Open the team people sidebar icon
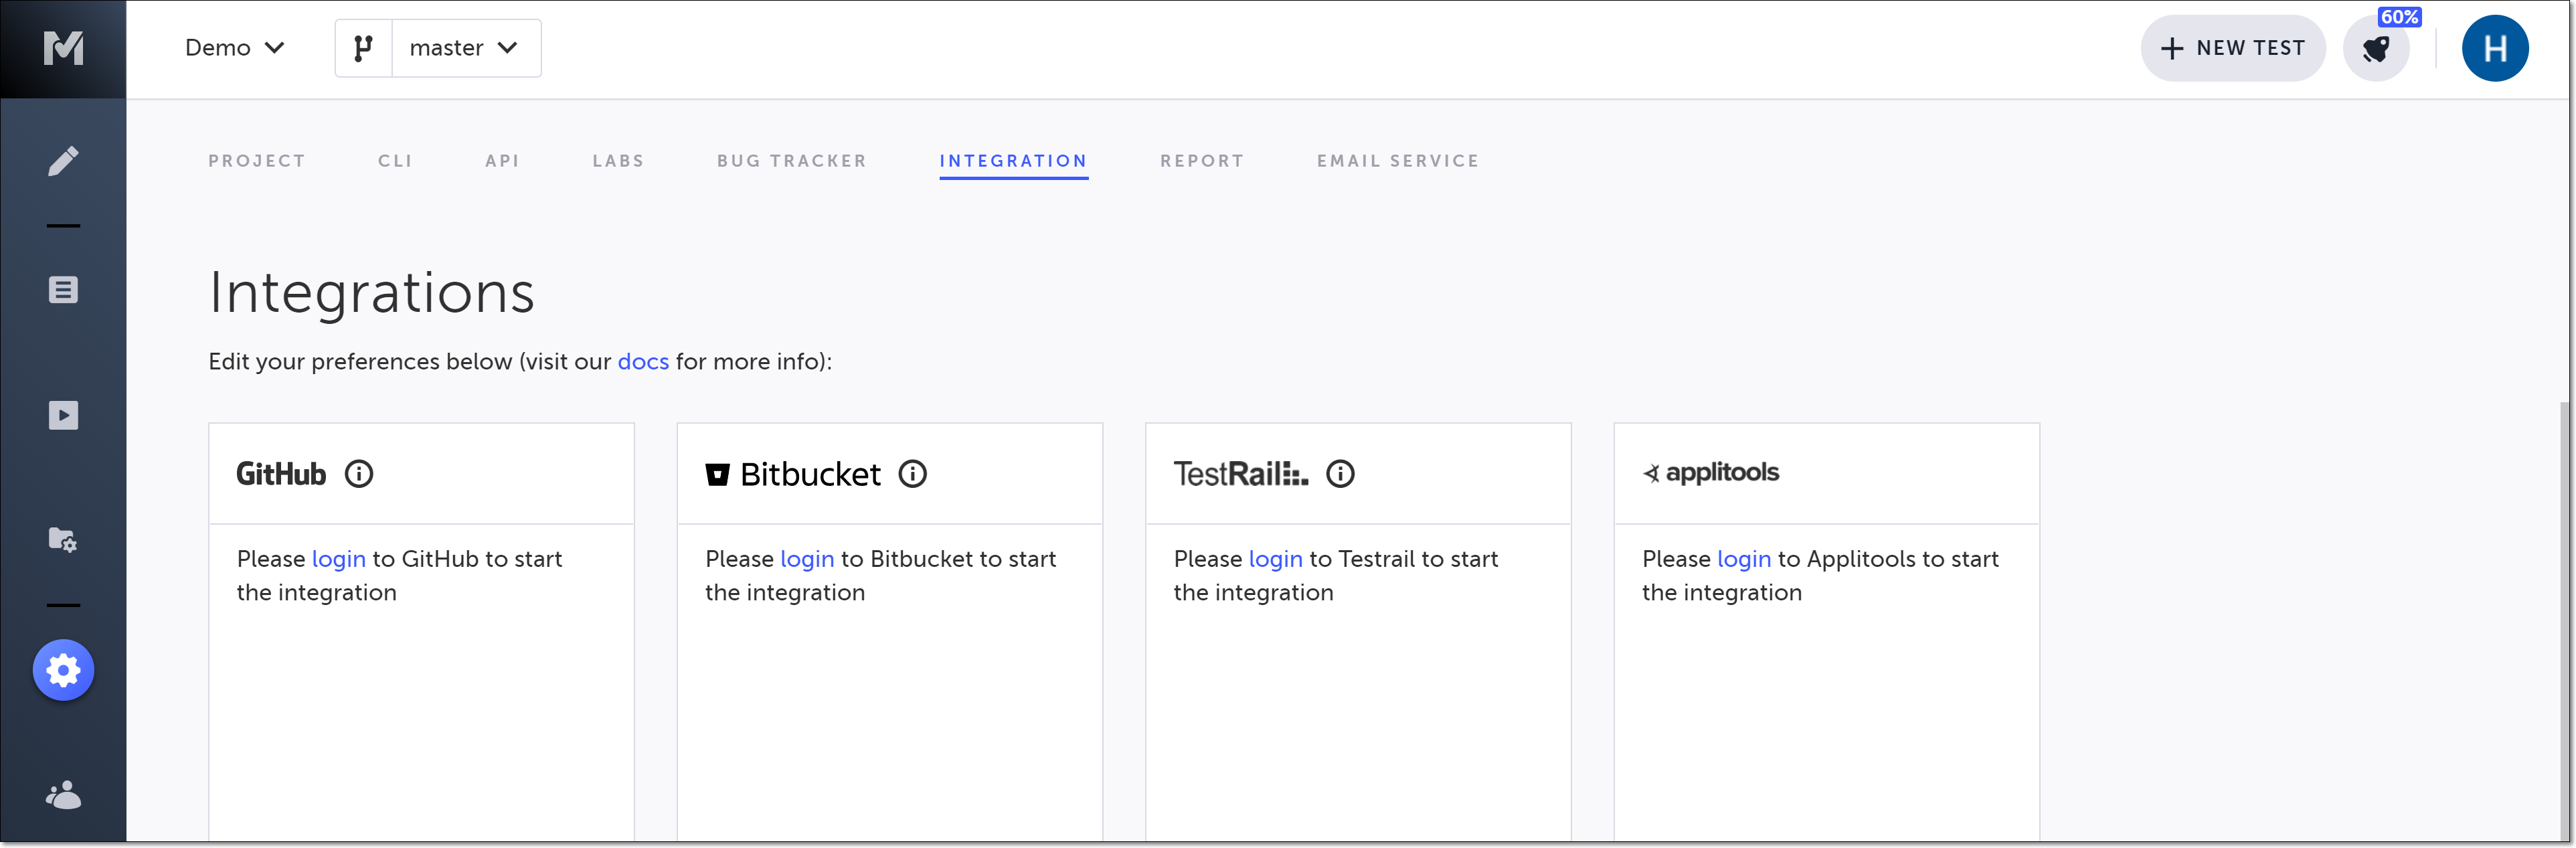Viewport: 2576px width, 848px height. pos(63,795)
